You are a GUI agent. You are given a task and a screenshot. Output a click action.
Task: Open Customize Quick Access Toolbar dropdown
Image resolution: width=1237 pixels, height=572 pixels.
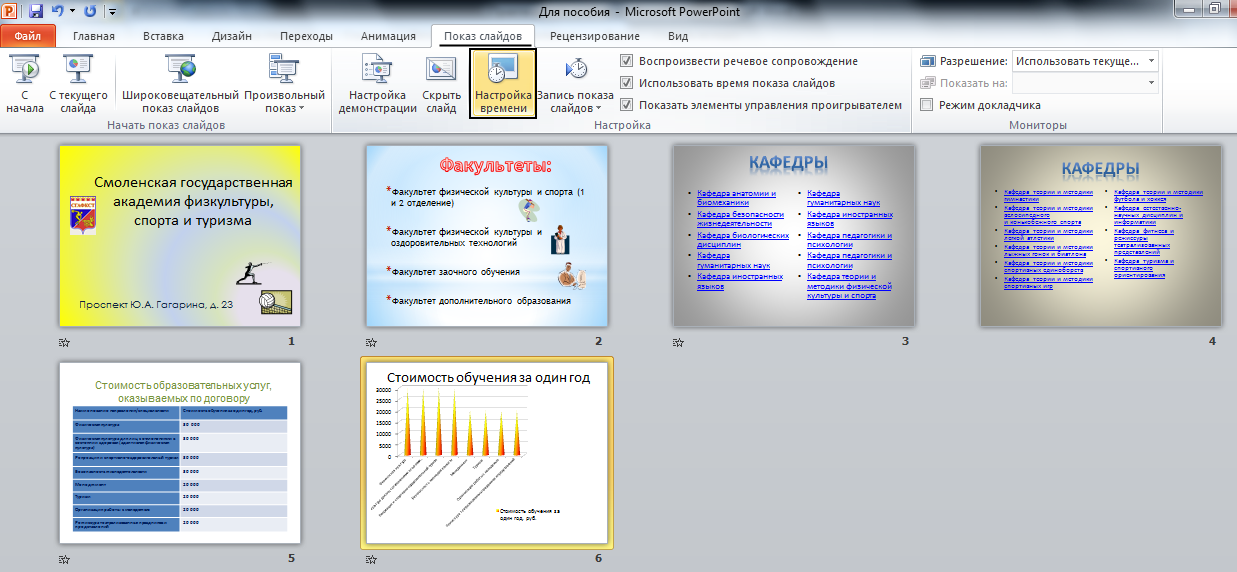[x=111, y=12]
